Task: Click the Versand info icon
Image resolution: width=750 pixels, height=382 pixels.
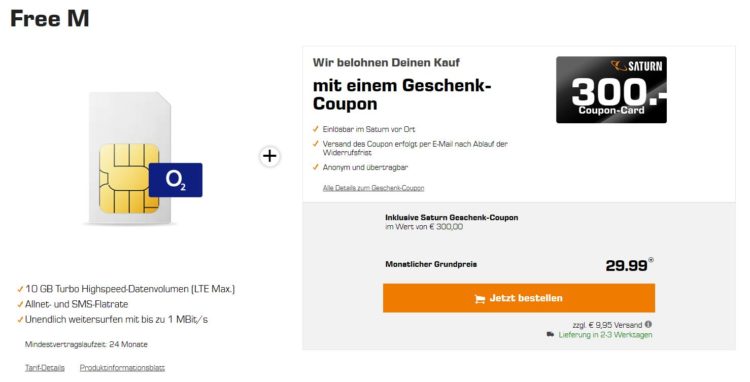Action: (x=648, y=324)
